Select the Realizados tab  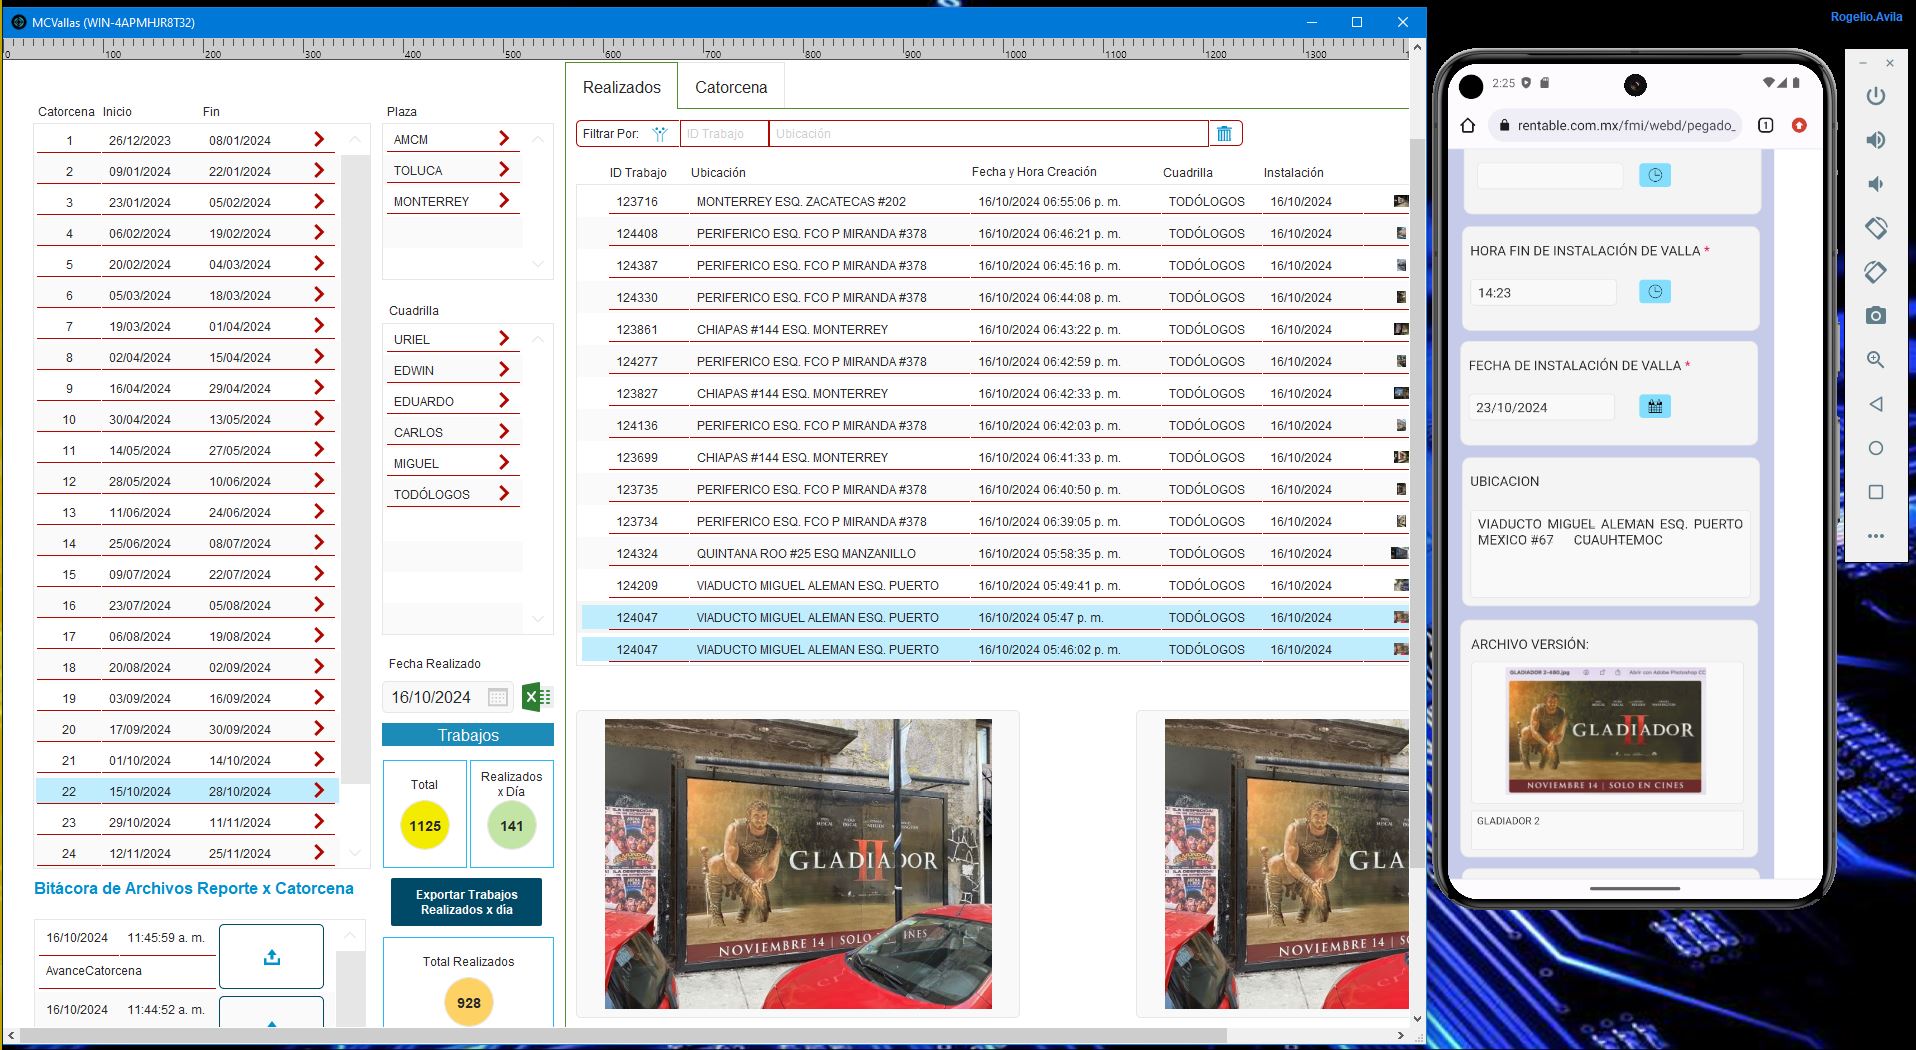621,88
